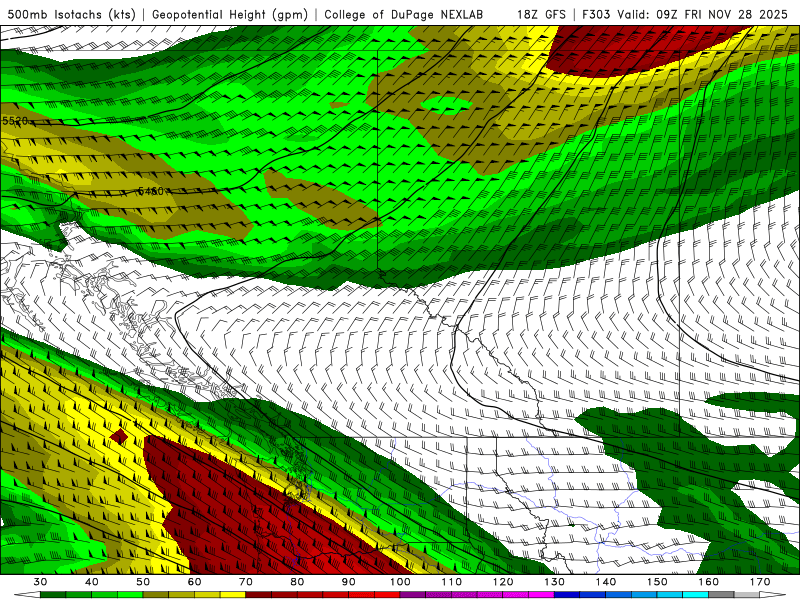Click the 90 value on the color scale

(x=348, y=582)
